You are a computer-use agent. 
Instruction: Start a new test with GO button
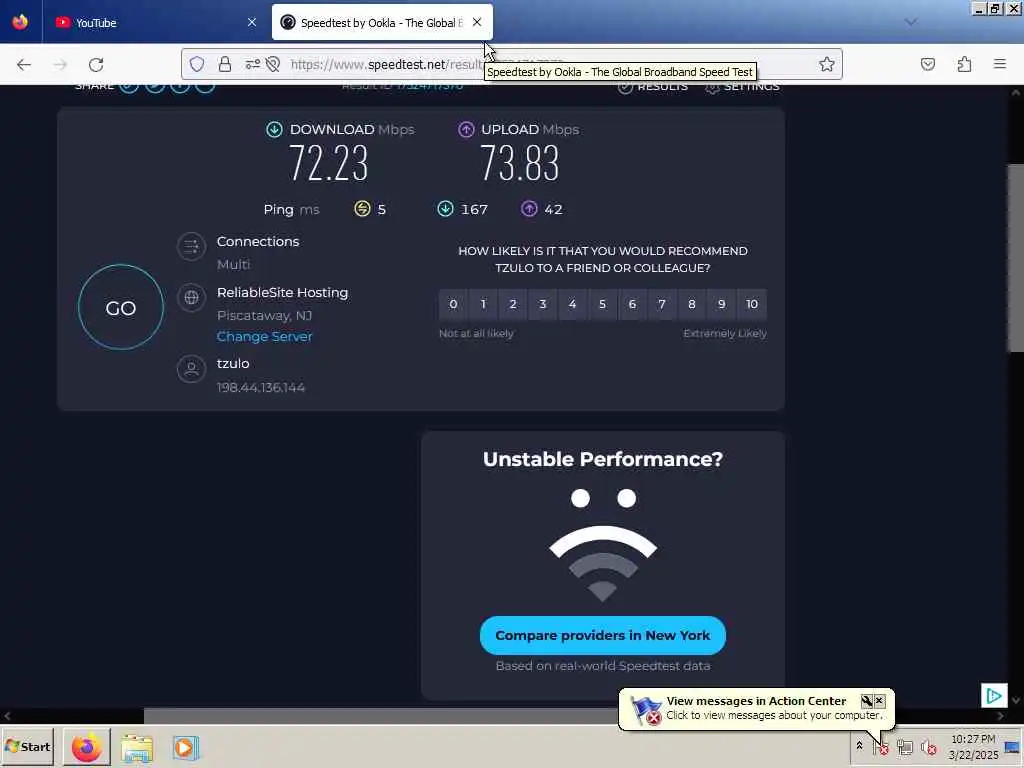tap(121, 307)
